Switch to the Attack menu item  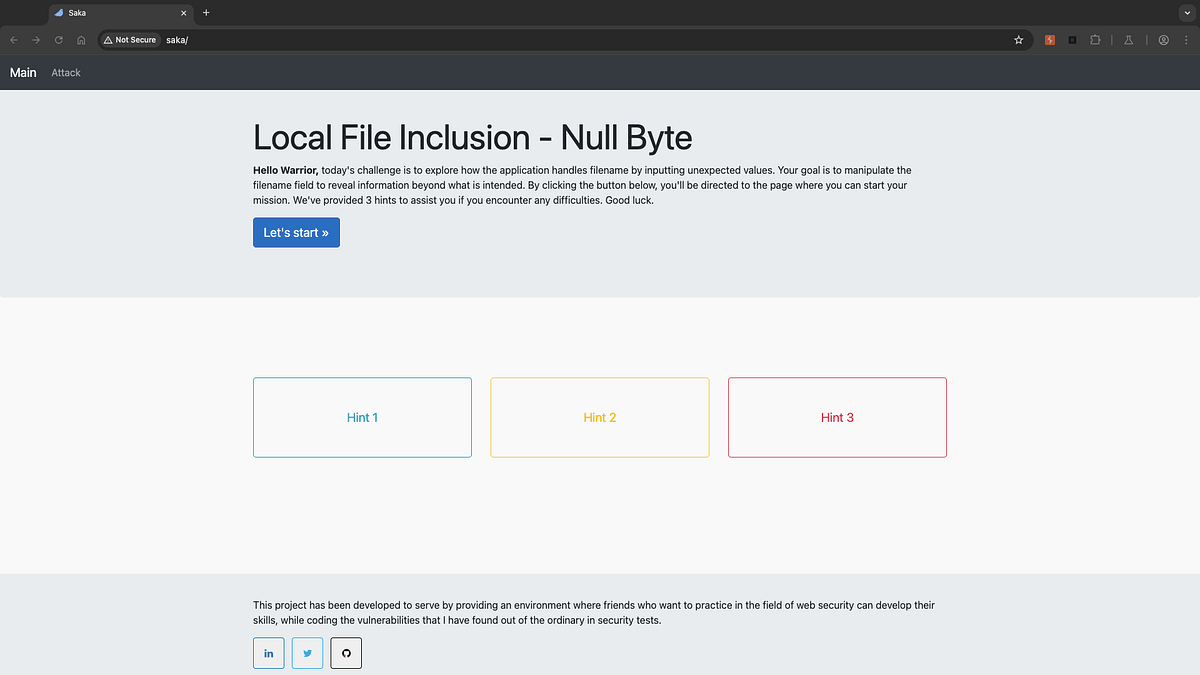point(65,72)
